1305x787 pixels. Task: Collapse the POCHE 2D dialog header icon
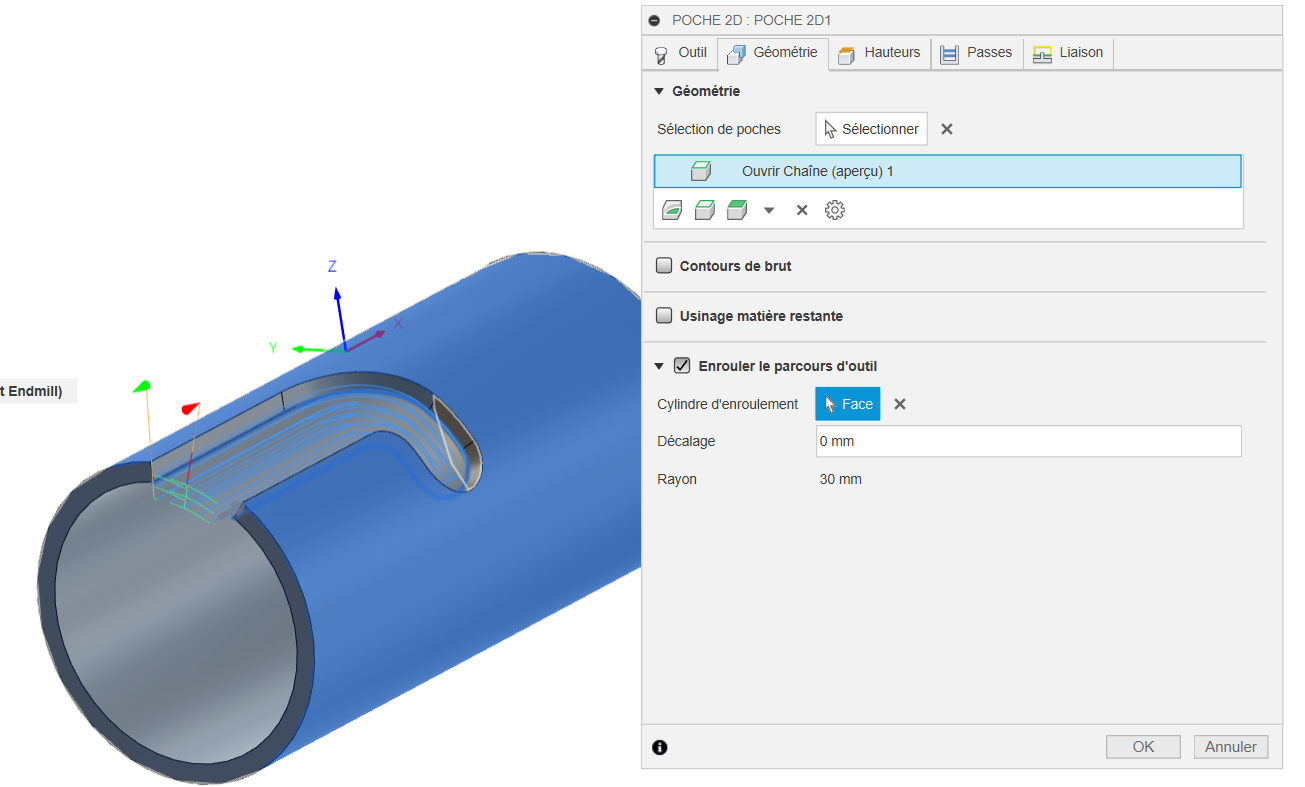(654, 20)
